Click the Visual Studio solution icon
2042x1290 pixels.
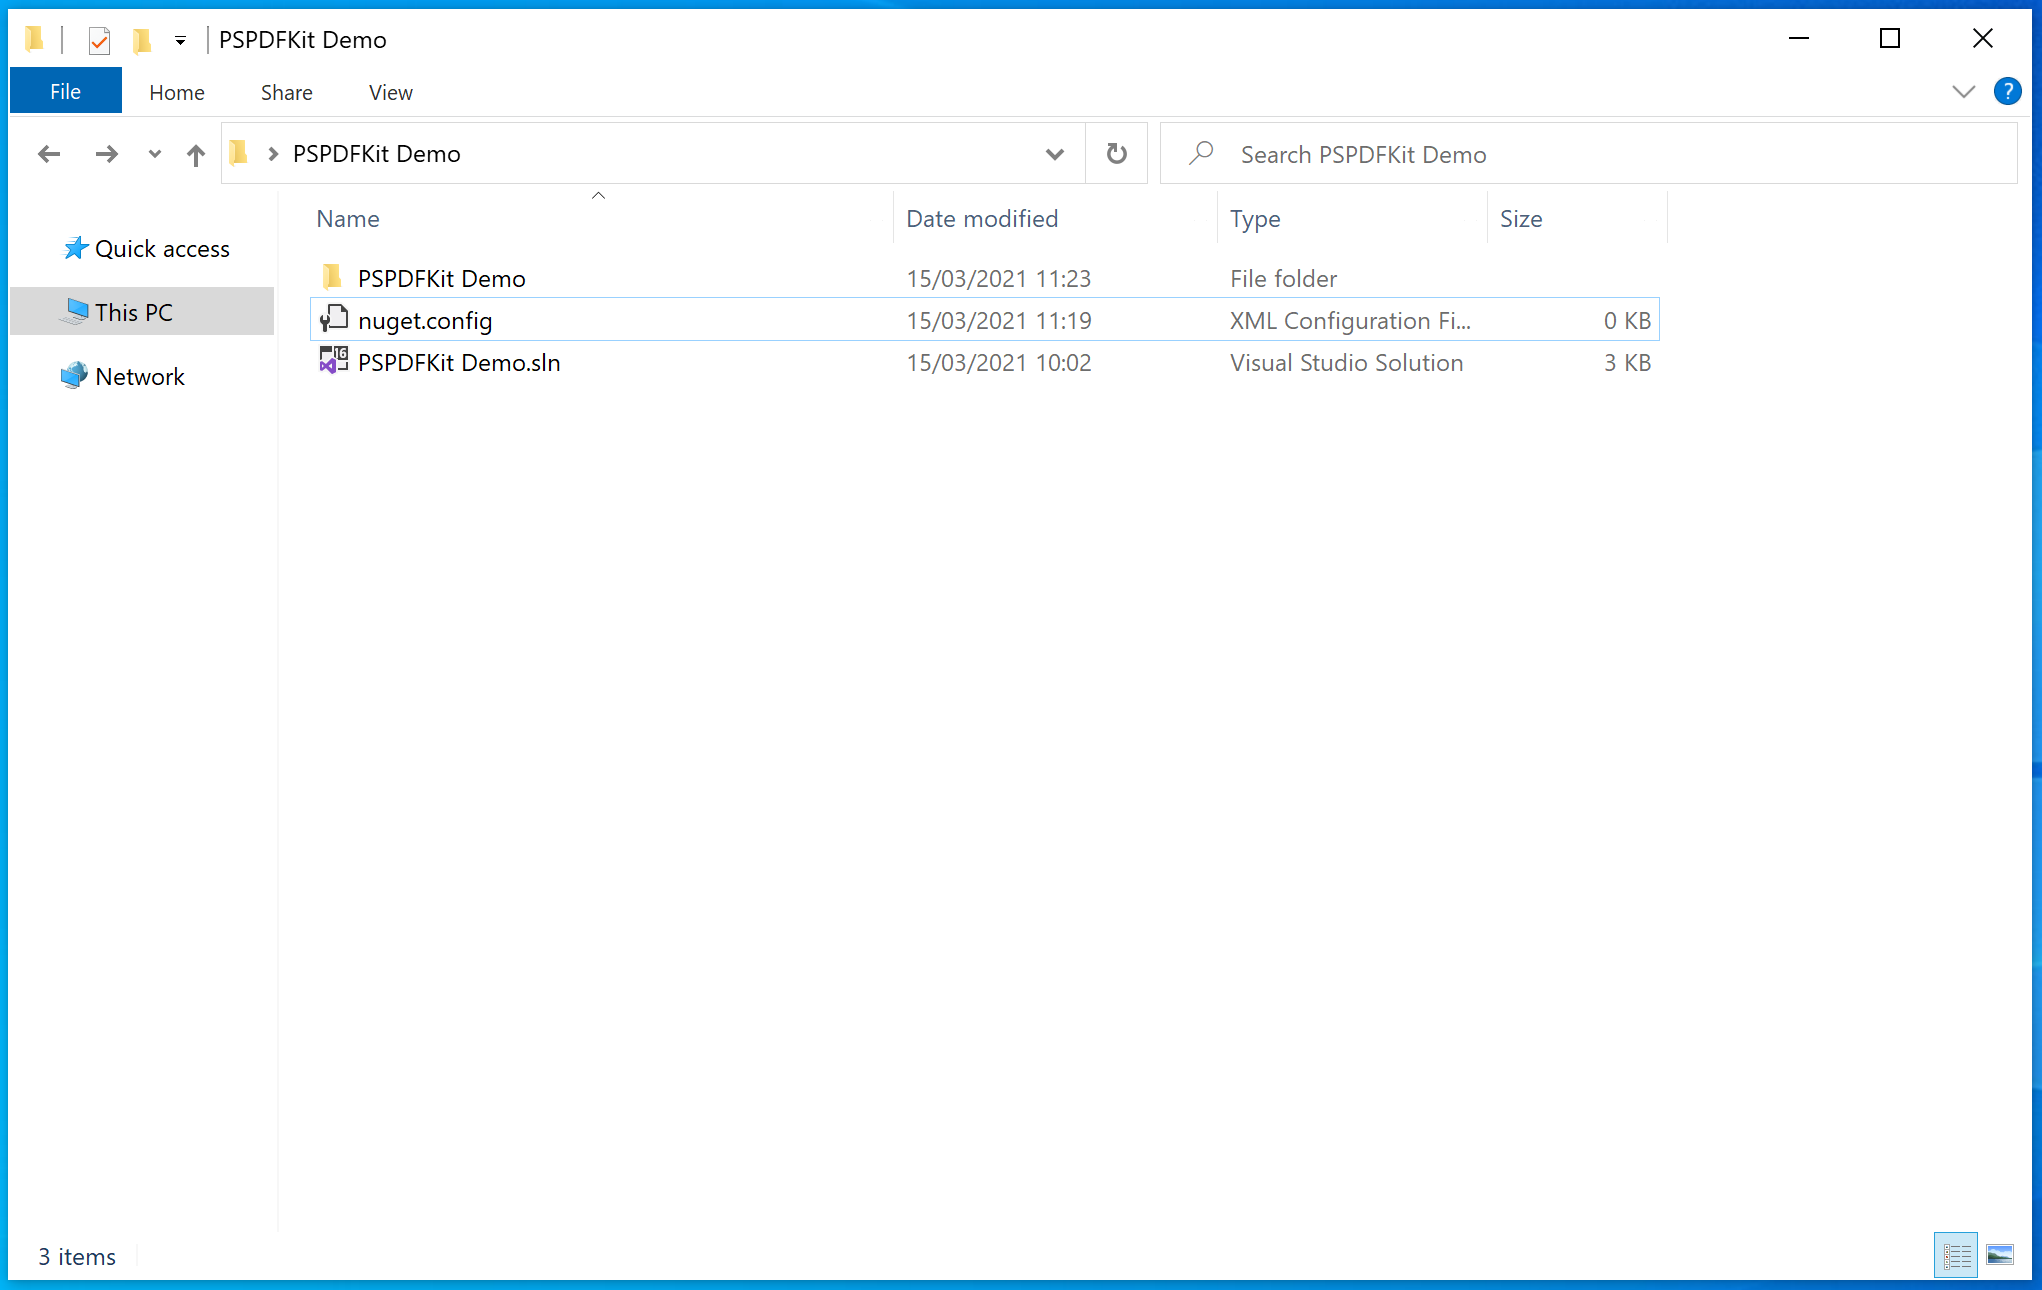[x=333, y=361]
